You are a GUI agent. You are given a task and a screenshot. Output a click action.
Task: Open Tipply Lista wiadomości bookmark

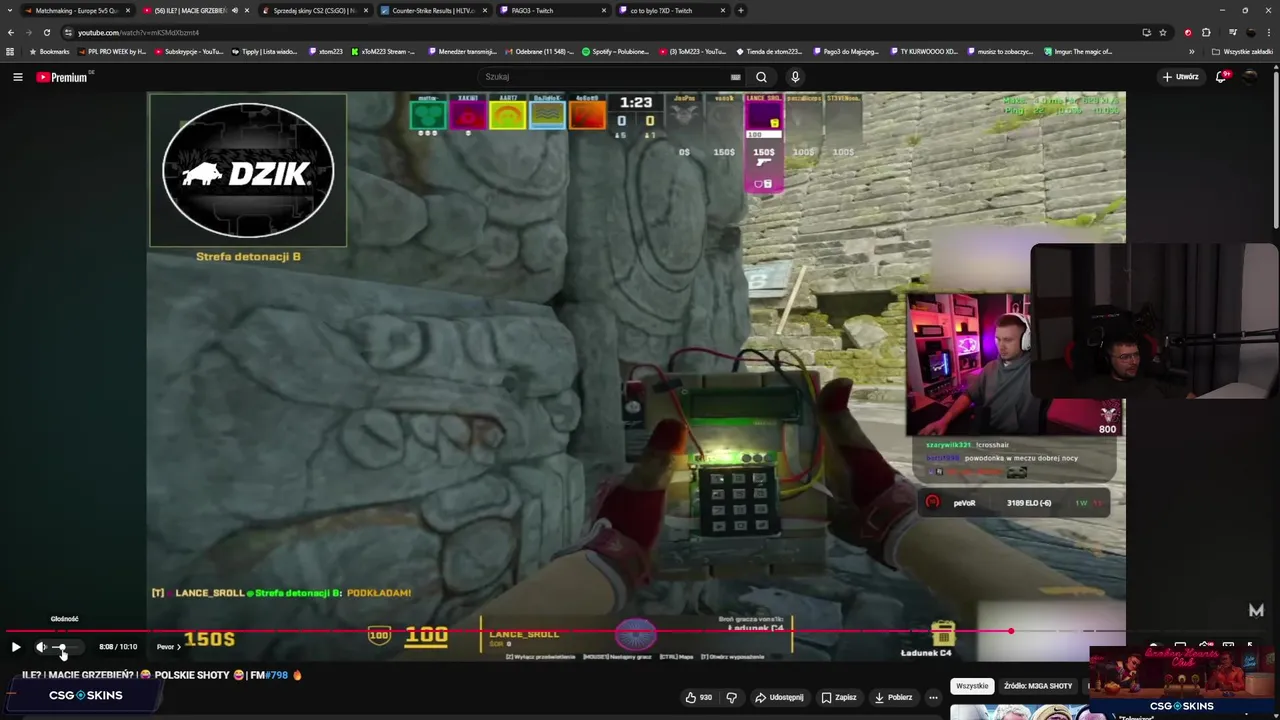click(x=266, y=52)
